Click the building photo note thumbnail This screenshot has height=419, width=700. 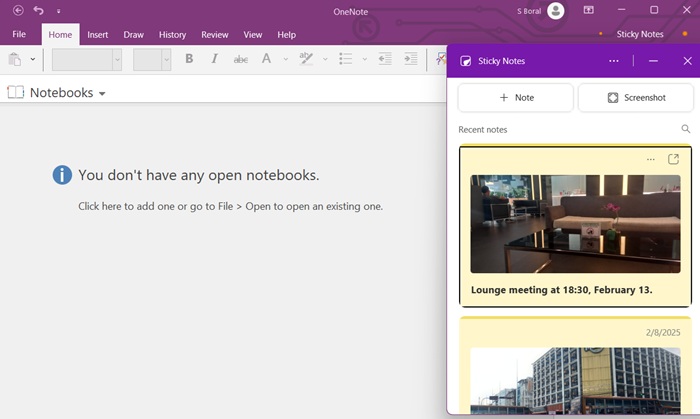575,381
